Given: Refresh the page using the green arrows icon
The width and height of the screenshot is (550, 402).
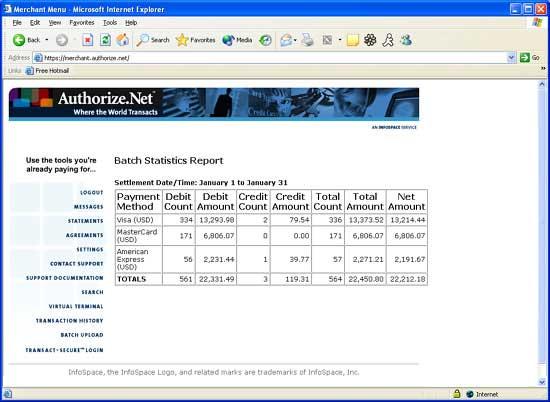Looking at the screenshot, I should [x=105, y=40].
